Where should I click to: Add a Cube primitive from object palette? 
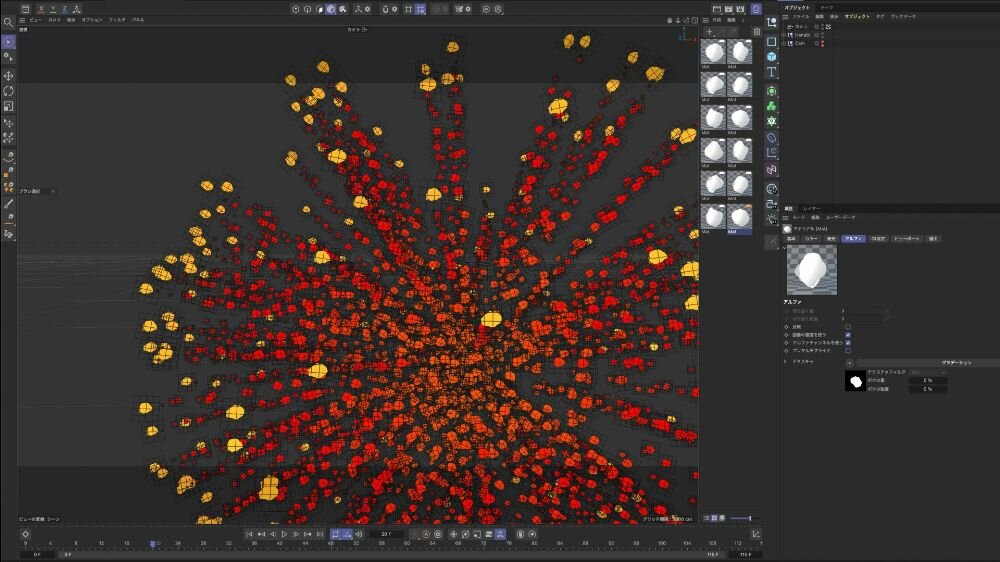772,57
